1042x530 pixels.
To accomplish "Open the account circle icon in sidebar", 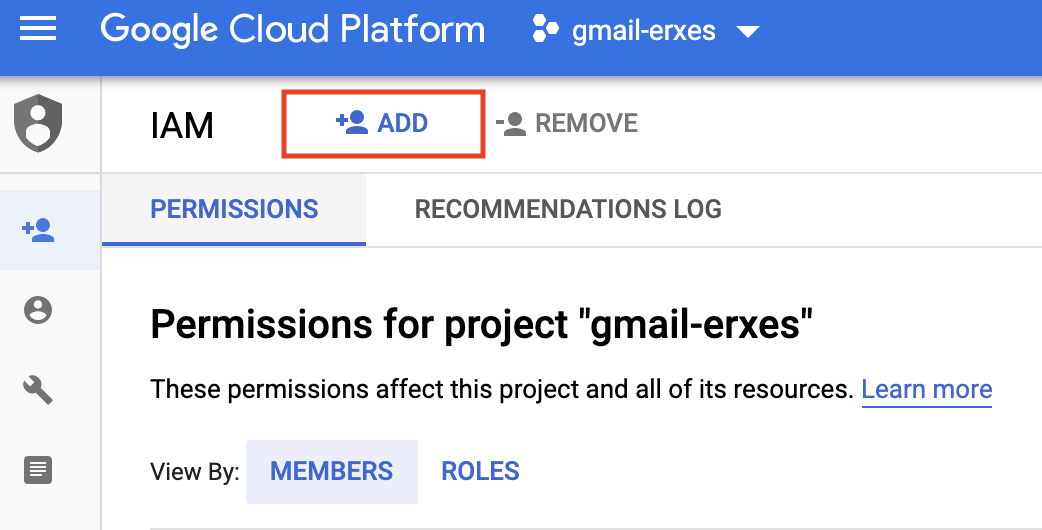I will point(38,311).
